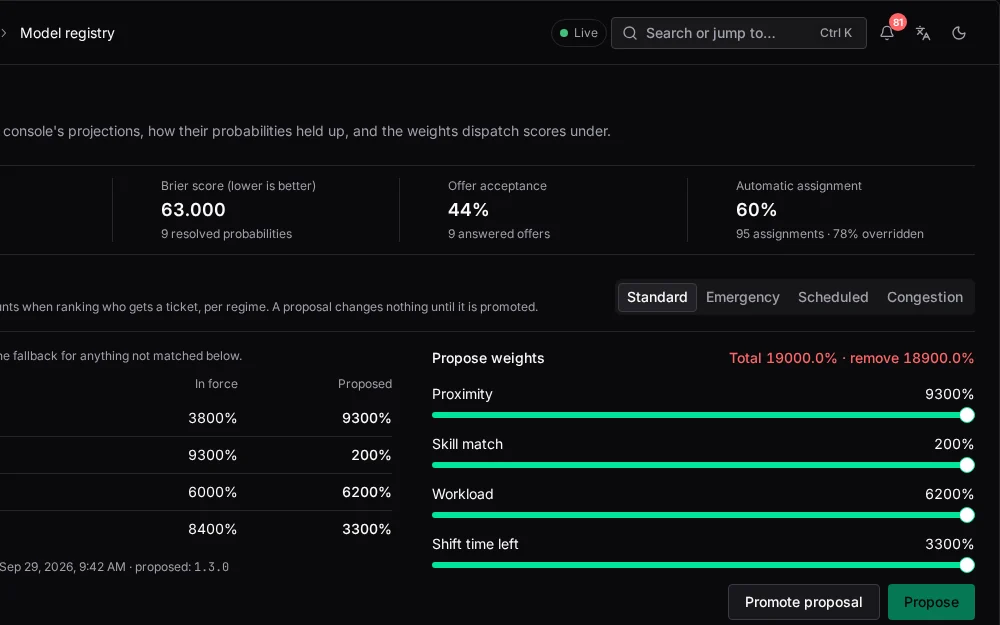The height and width of the screenshot is (625, 1000).
Task: Click the in-force value 6000%
Action: point(212,492)
